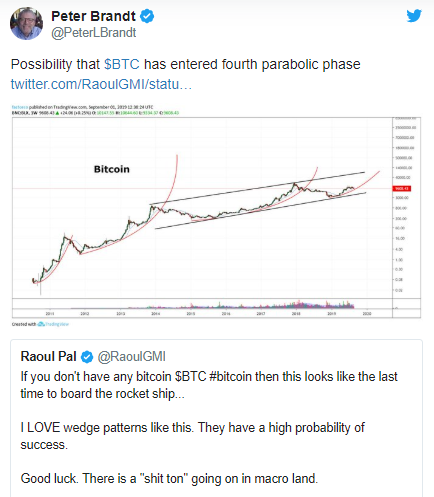
Task: Click the Raoul Pal name in quoted tweet
Action: pos(49,357)
